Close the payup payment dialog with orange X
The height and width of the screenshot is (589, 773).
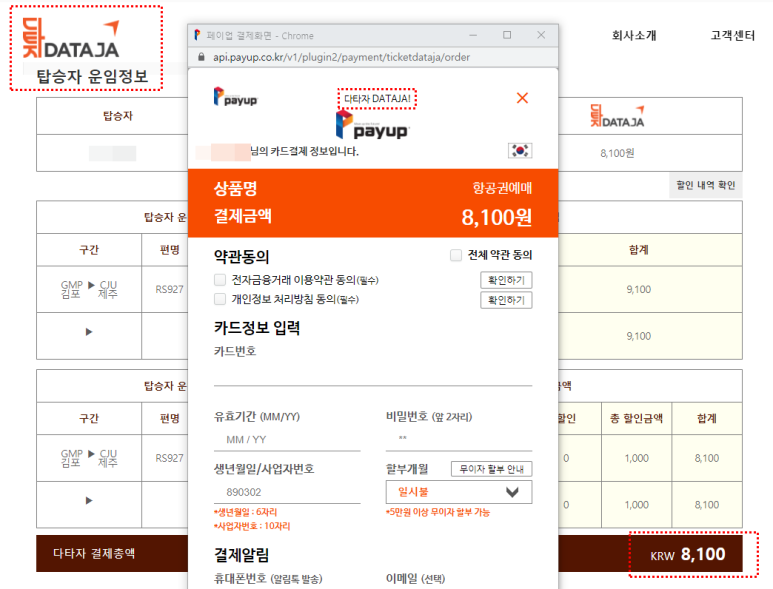tap(522, 98)
